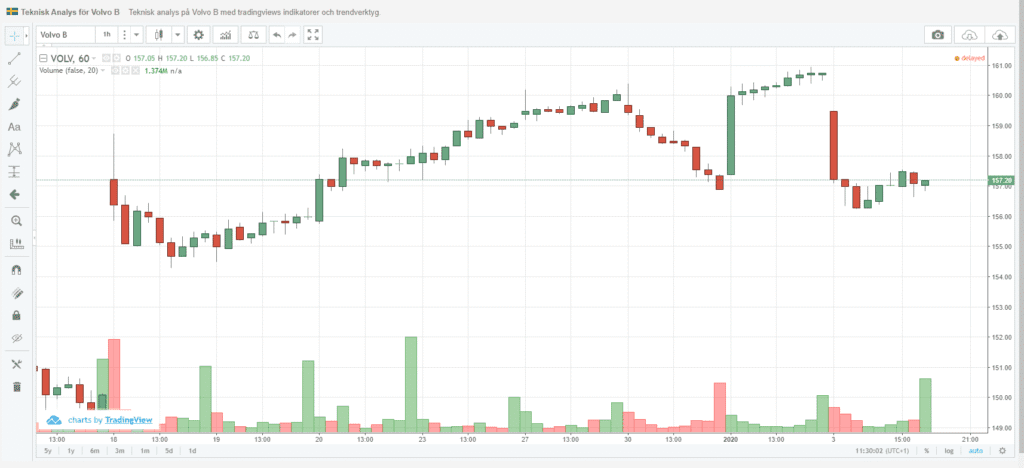The width and height of the screenshot is (1024, 468).
Task: Toggle lock all drawing tools
Action: pyautogui.click(x=15, y=315)
